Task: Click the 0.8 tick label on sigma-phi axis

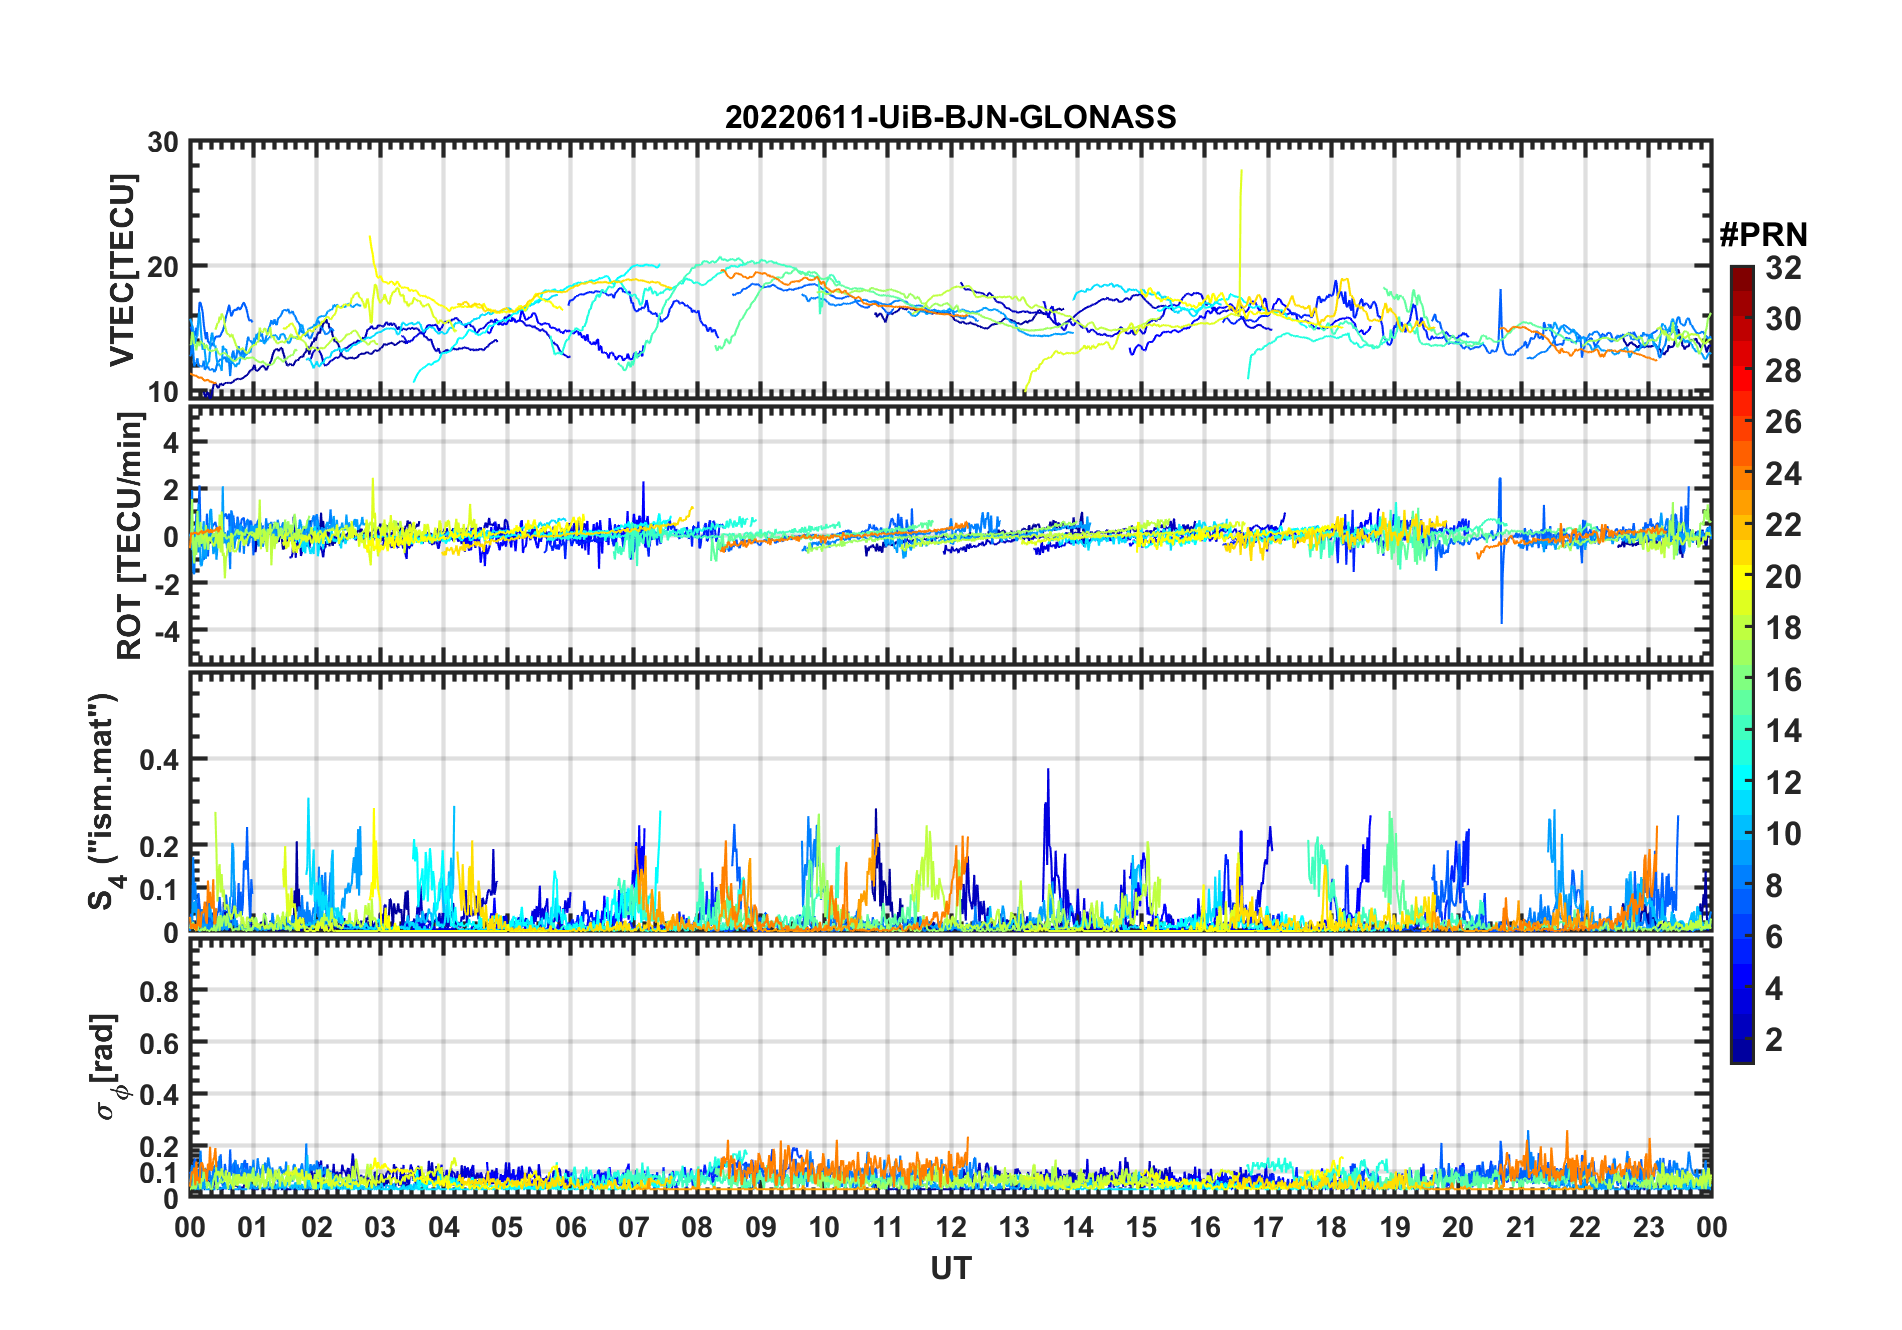Action: [x=160, y=991]
